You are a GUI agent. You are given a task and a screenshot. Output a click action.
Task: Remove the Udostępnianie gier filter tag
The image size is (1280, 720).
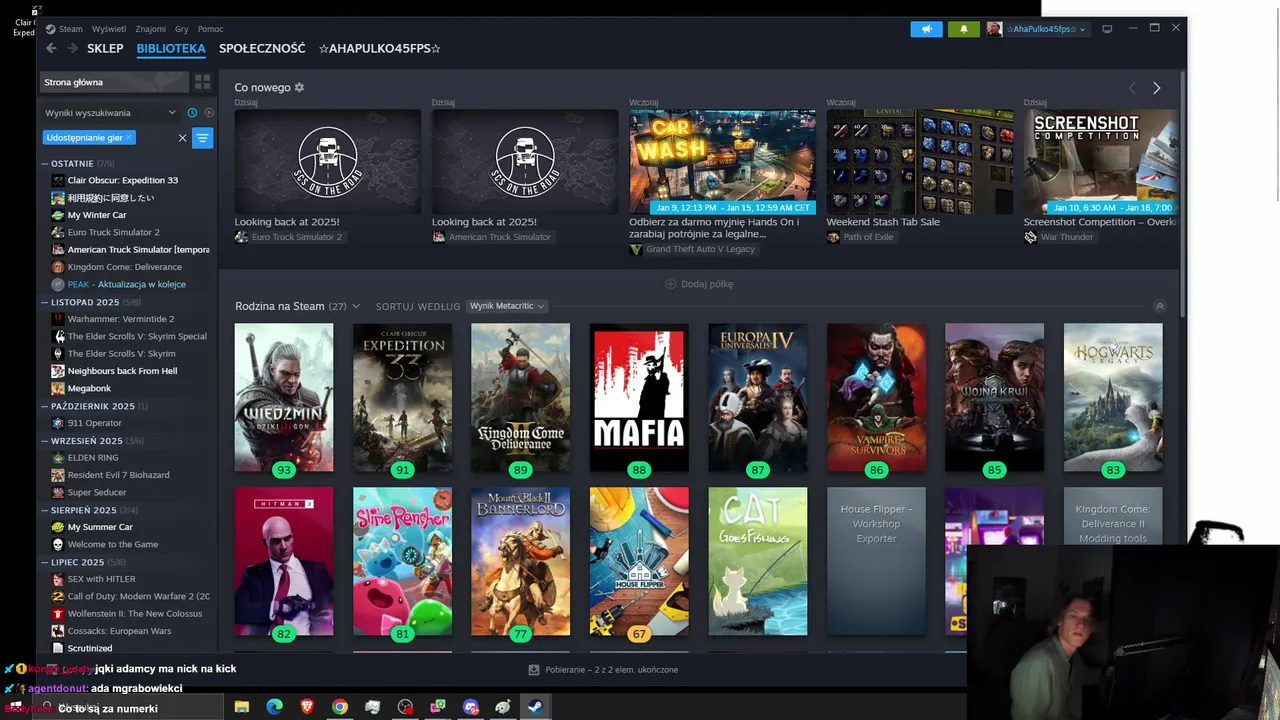tap(129, 137)
